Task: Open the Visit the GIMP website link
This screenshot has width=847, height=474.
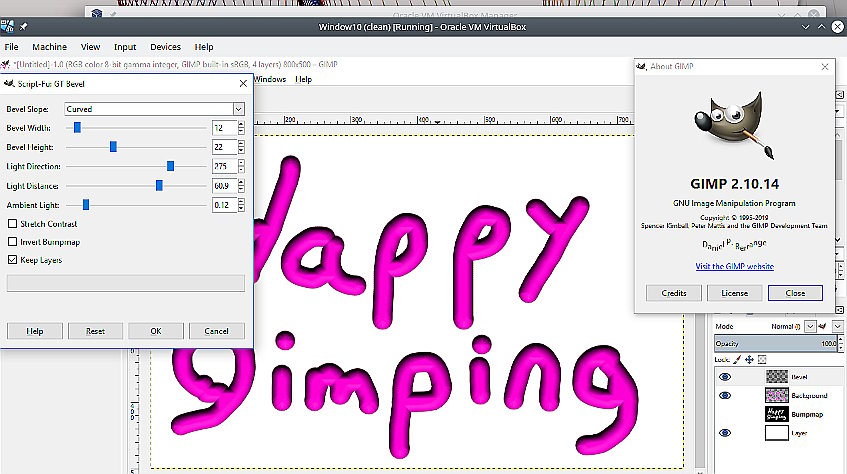Action: point(734,266)
